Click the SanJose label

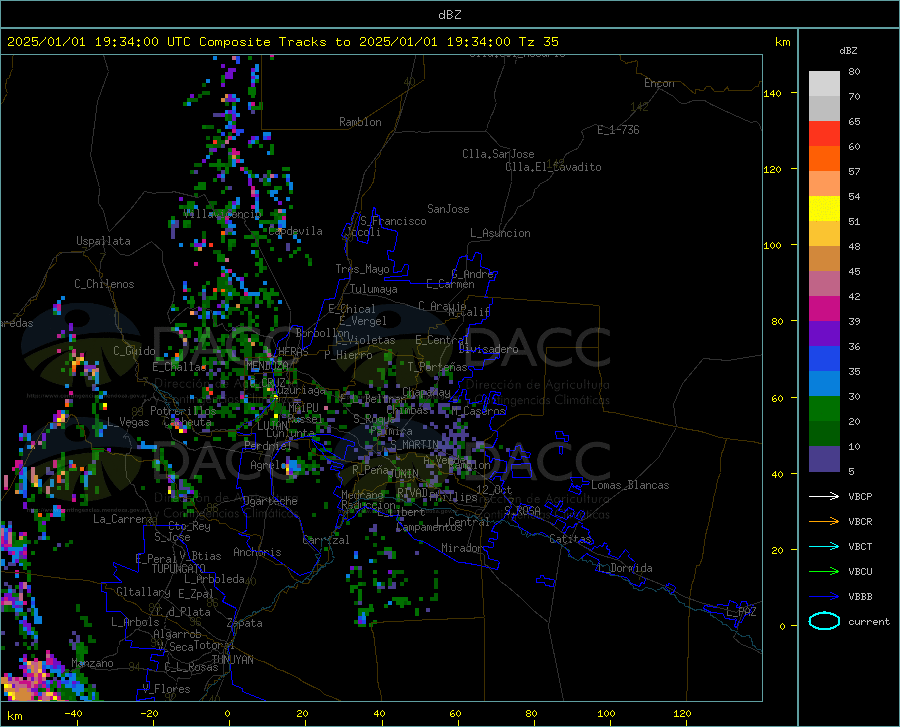(448, 209)
